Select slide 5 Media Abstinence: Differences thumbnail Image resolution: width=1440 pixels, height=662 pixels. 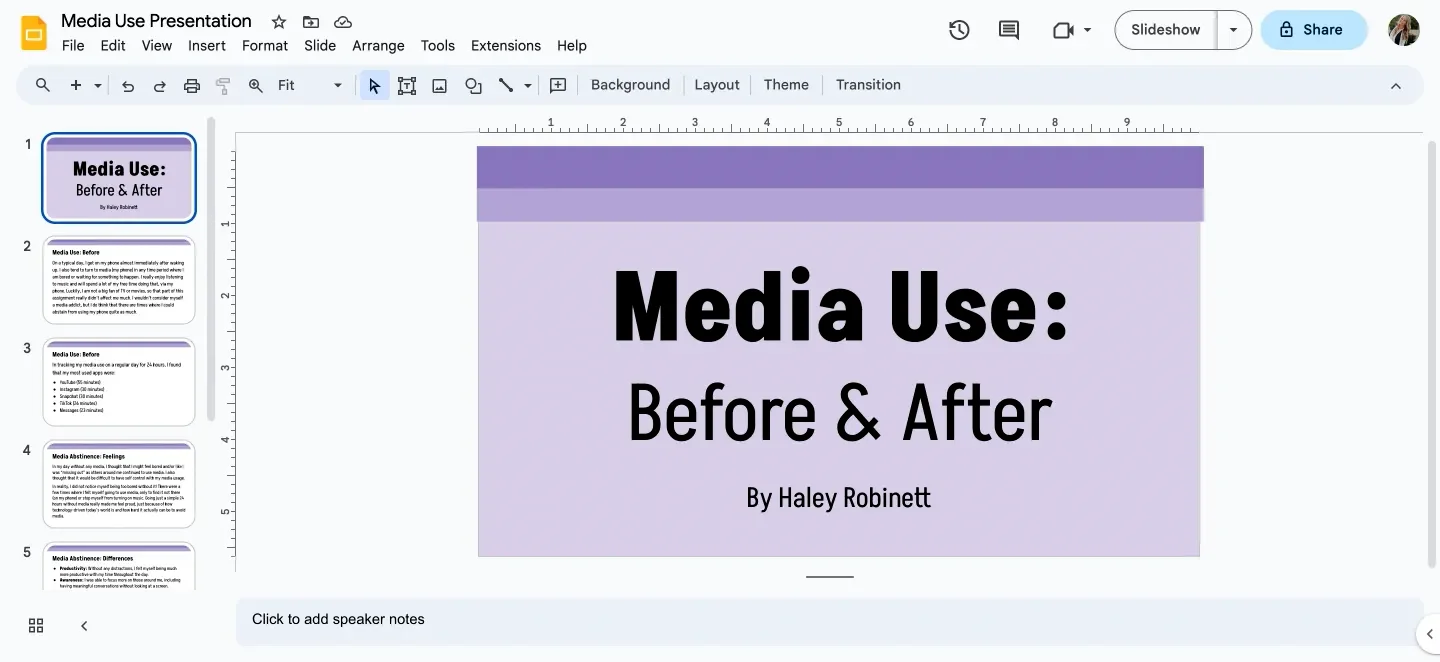point(119,567)
